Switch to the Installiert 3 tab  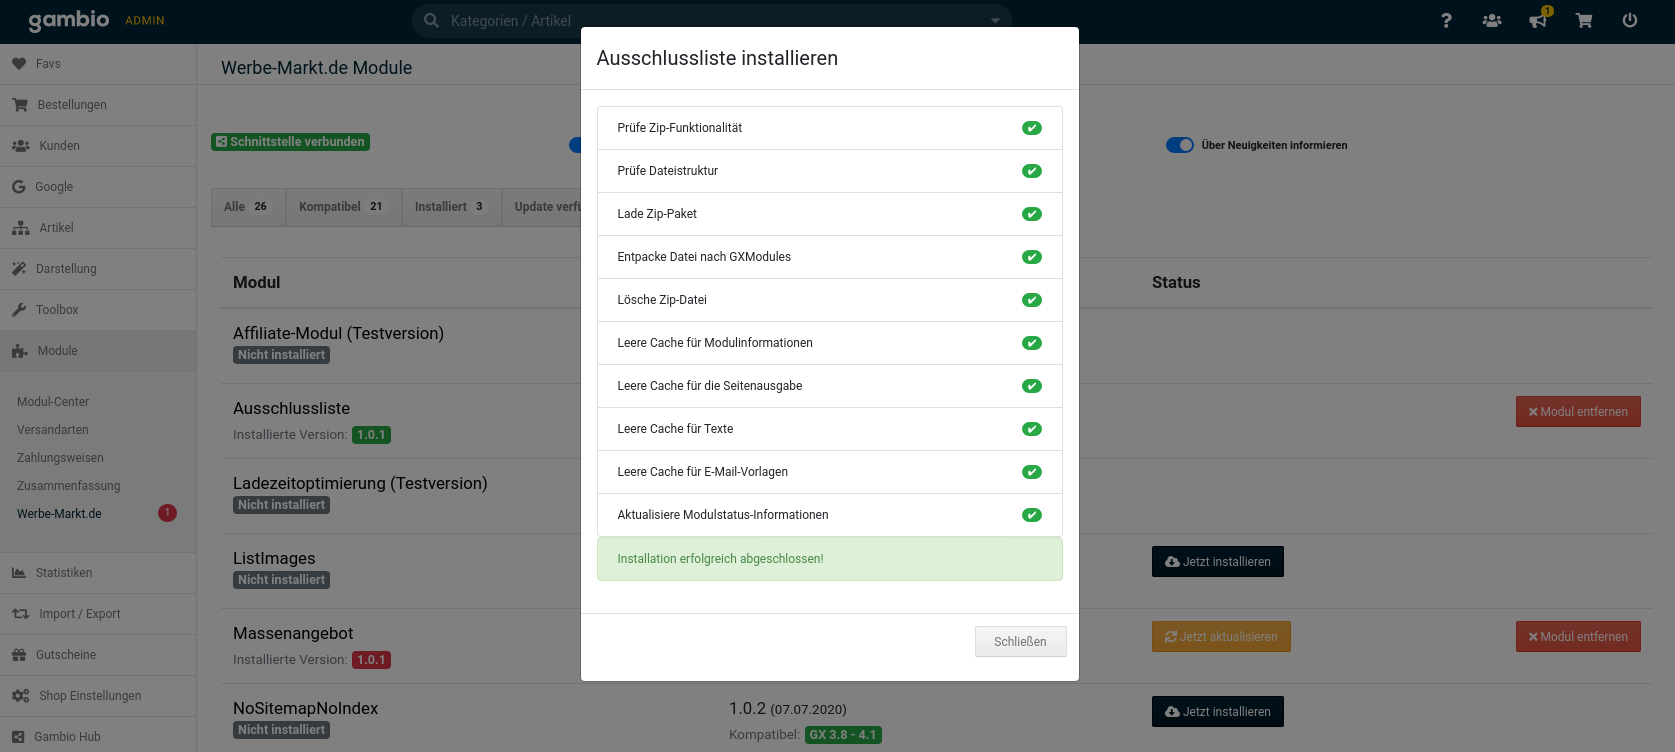(x=451, y=206)
